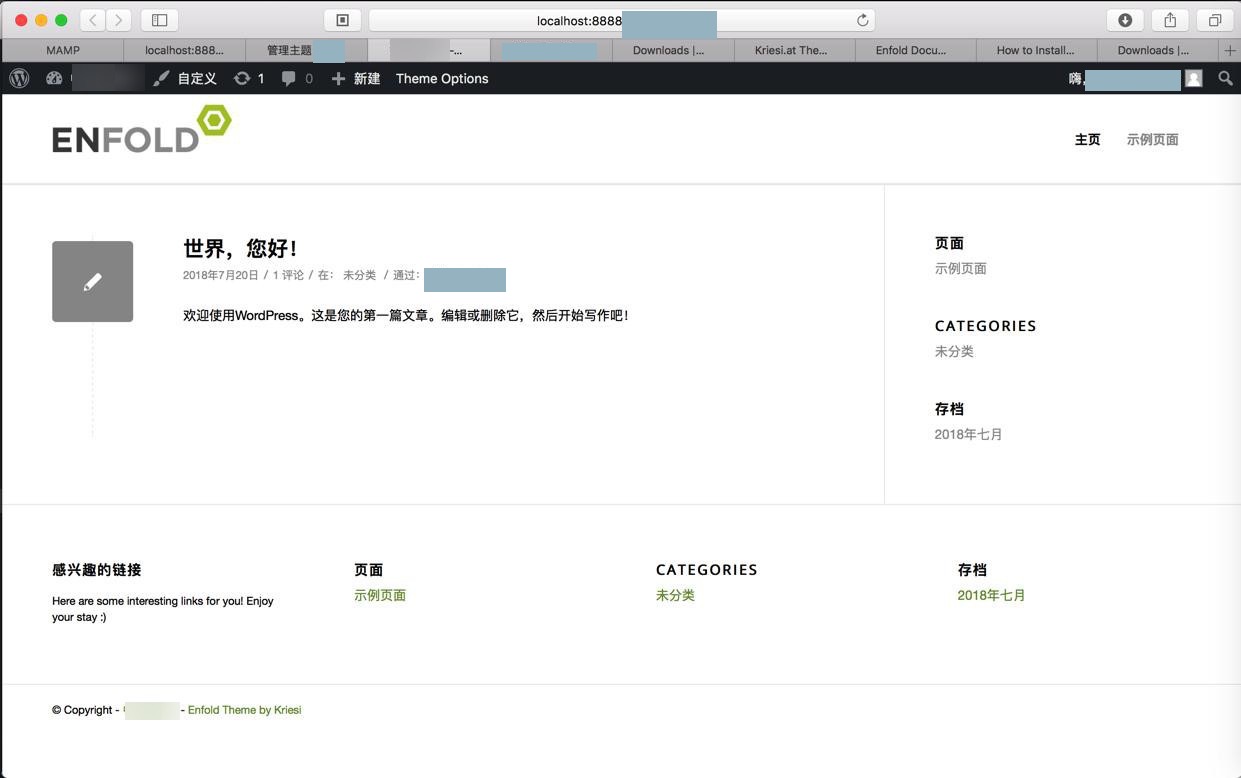Show all tabs overview icon

tap(1215, 20)
